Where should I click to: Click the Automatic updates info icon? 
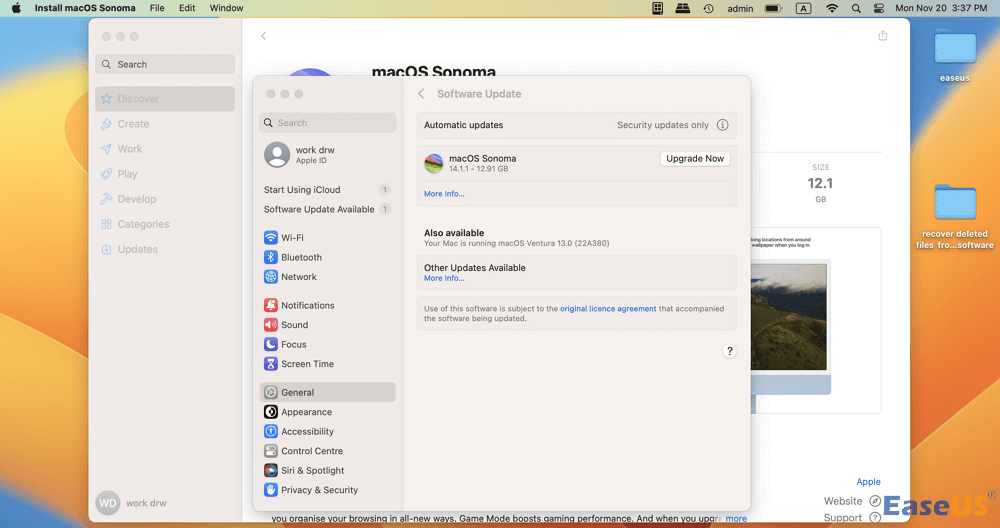(723, 125)
